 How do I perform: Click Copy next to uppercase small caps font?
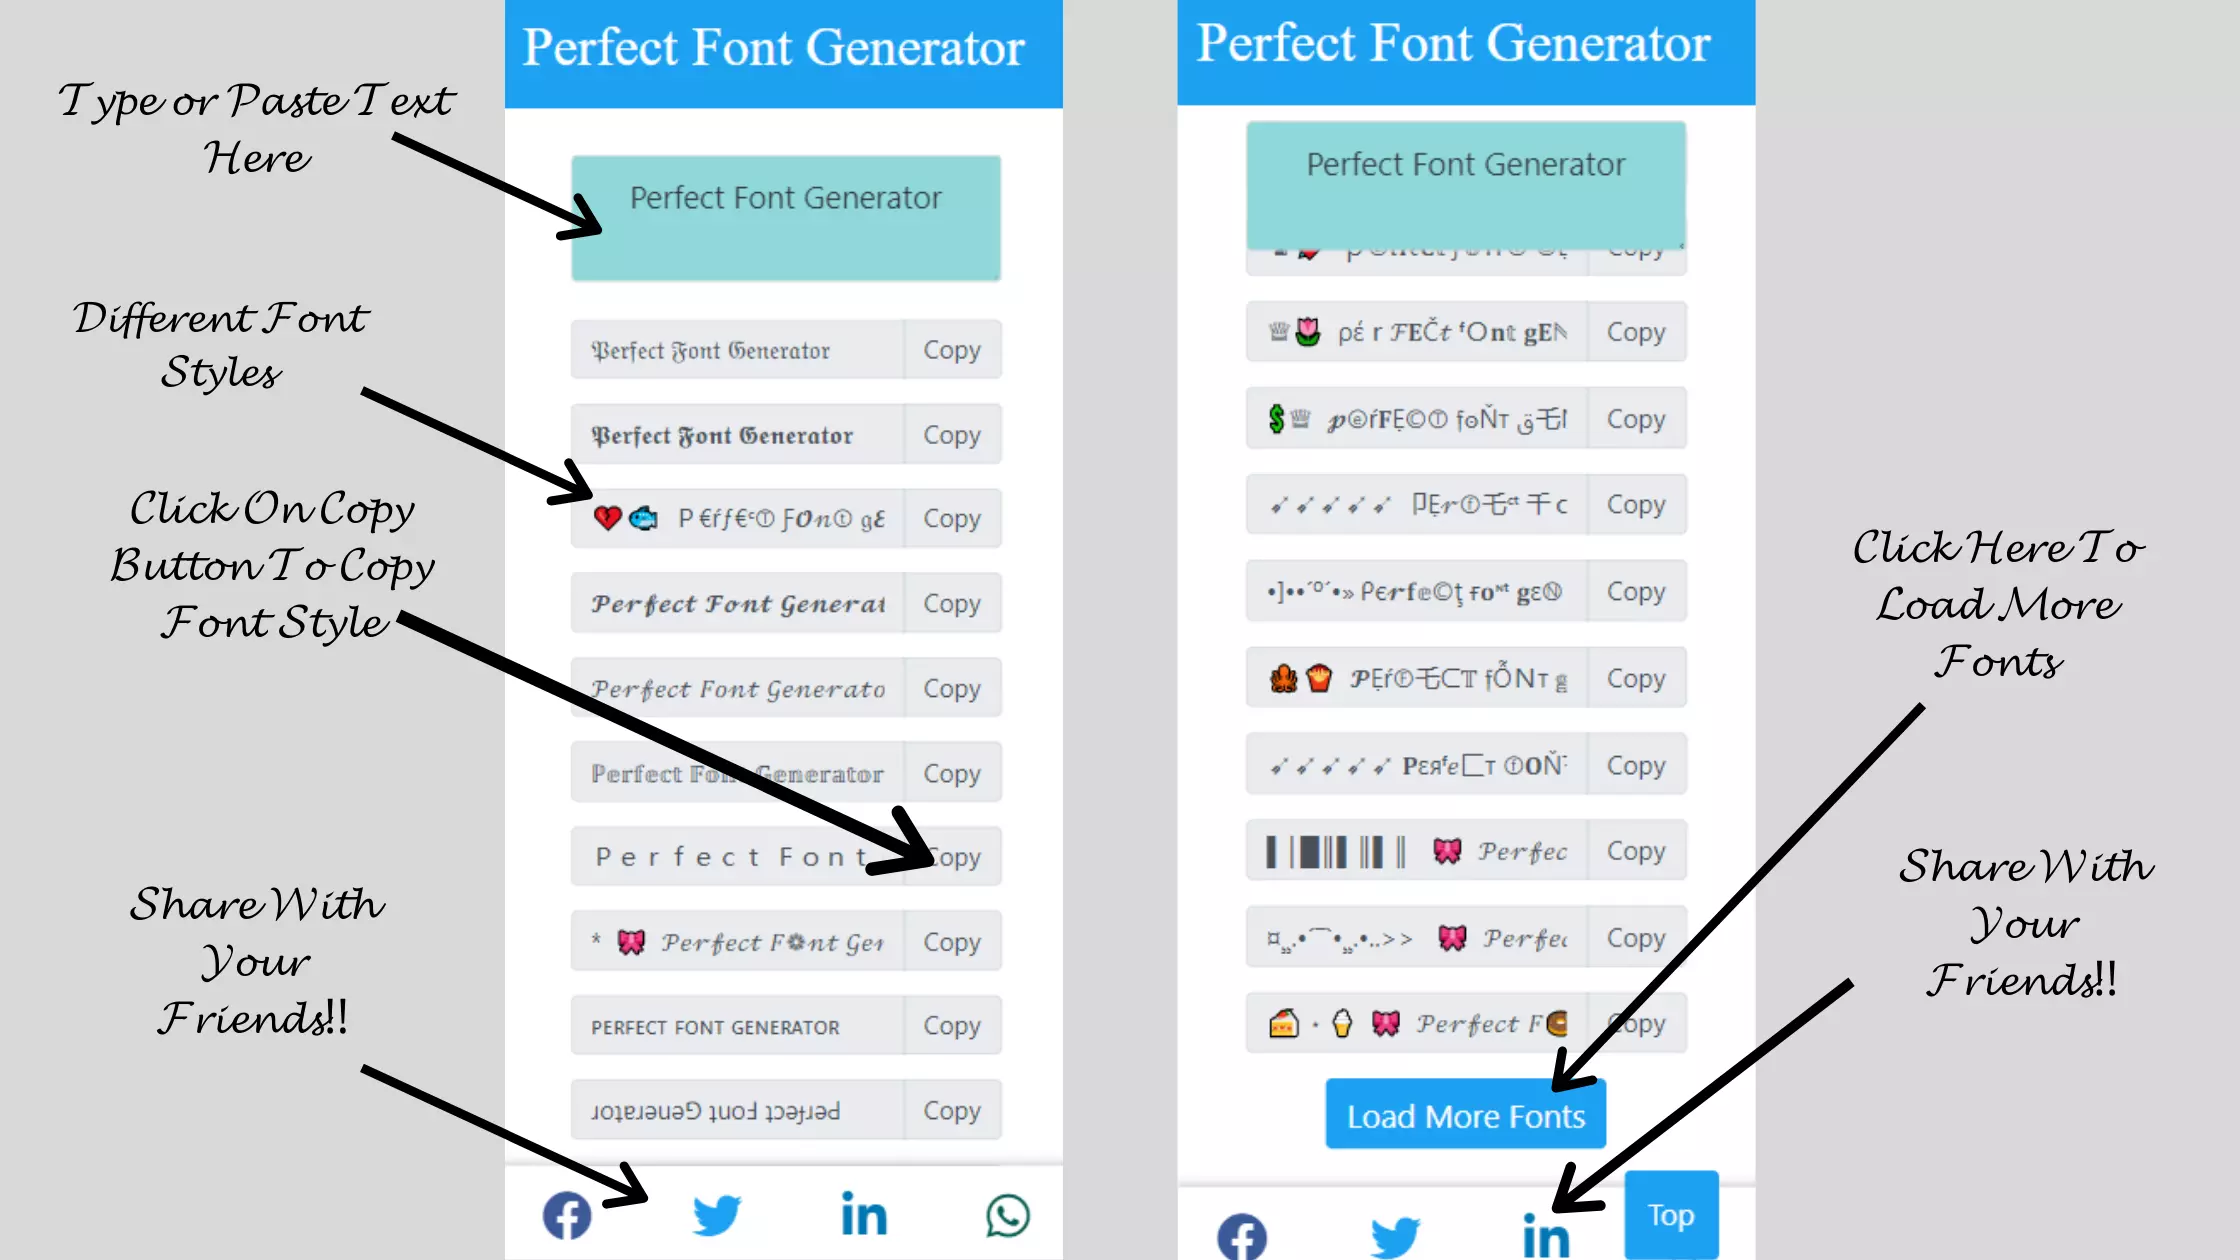951,1026
